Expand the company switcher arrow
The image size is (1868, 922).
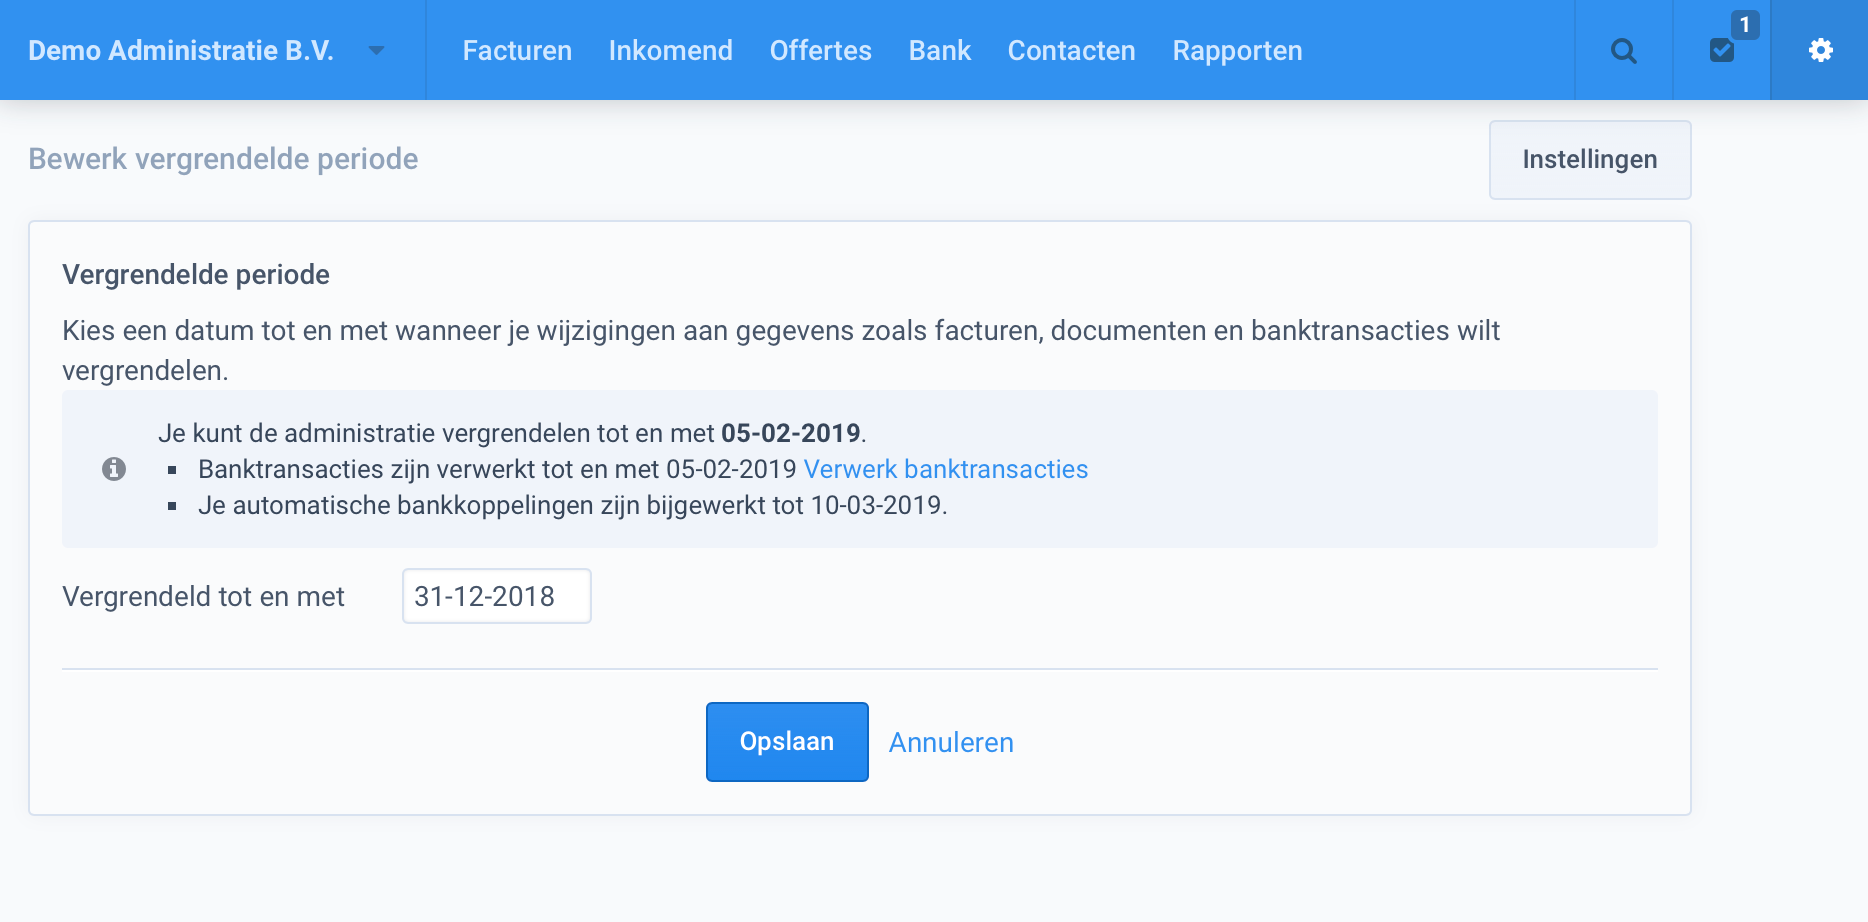[x=377, y=51]
